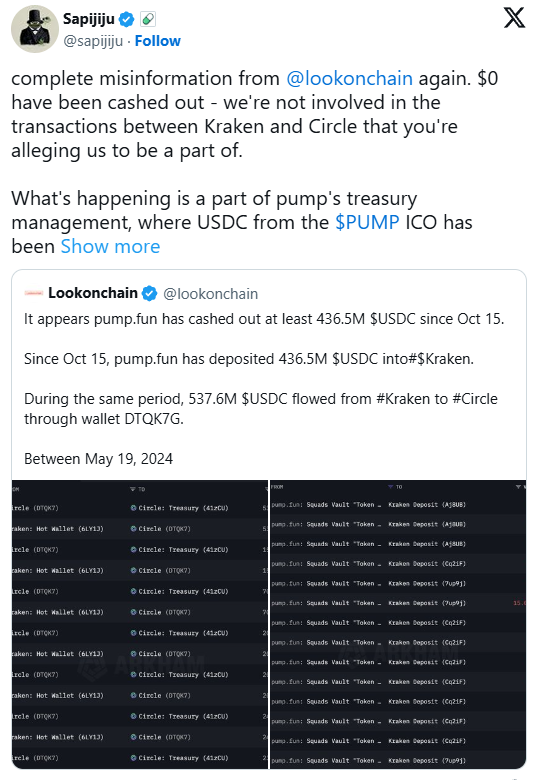Click the Sapijiju display name

(89, 19)
